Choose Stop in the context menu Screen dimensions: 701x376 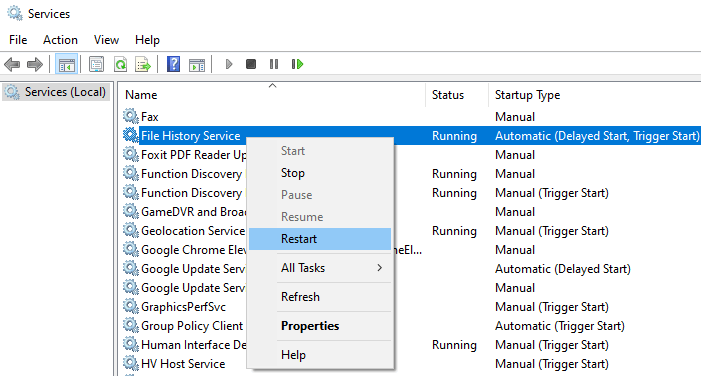[320, 173]
